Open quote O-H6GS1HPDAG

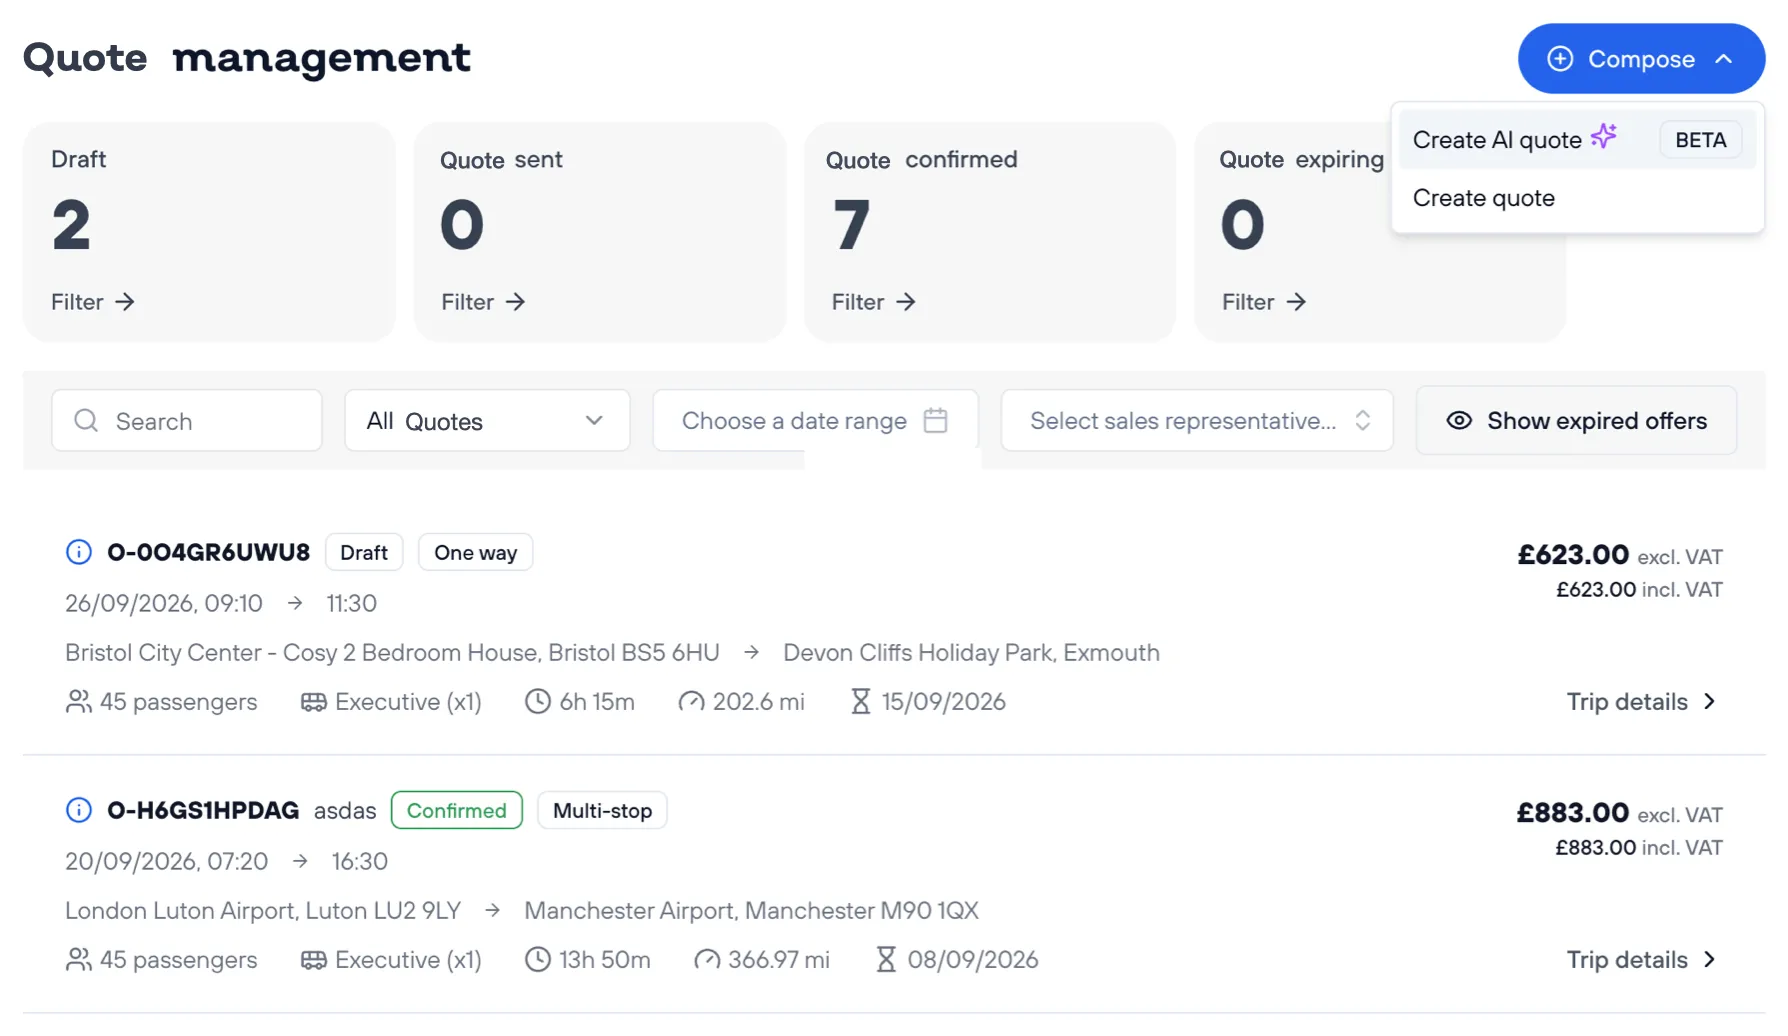click(x=203, y=810)
